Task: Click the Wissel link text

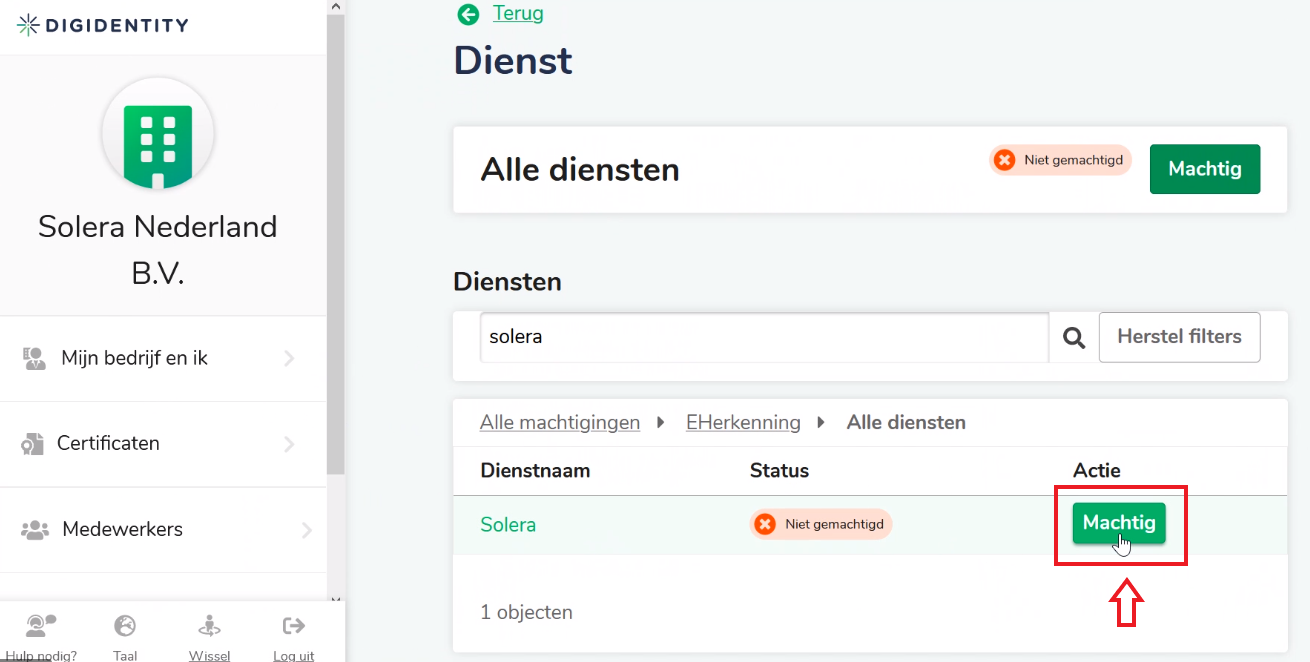Action: pos(210,656)
